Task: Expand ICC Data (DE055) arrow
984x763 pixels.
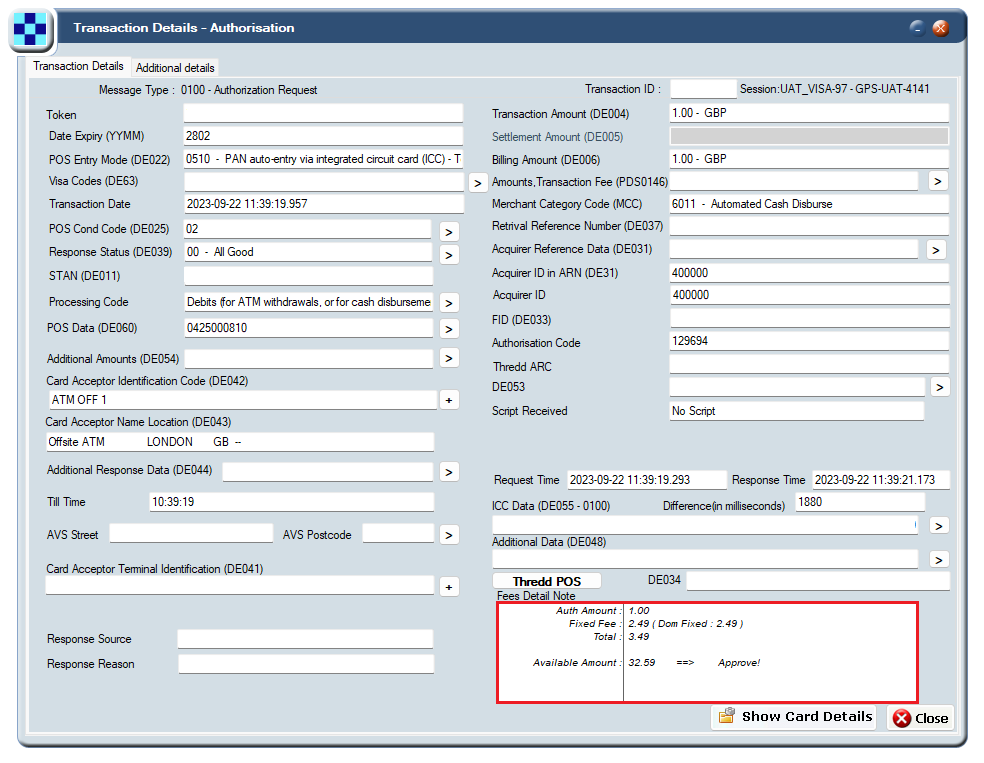Action: (x=939, y=526)
